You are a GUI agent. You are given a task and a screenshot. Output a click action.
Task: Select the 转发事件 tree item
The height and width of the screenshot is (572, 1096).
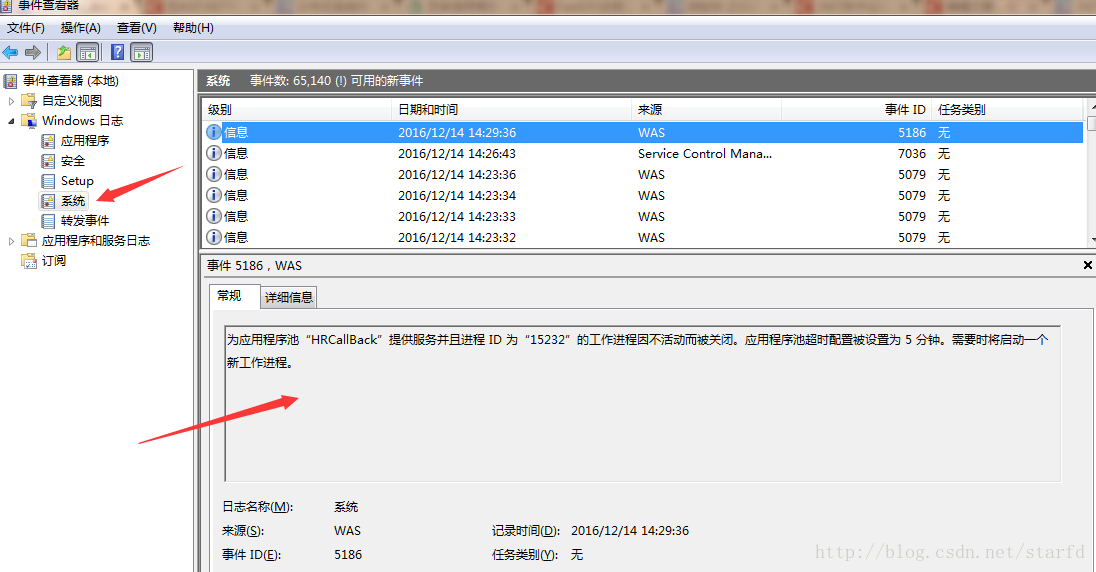pos(85,221)
